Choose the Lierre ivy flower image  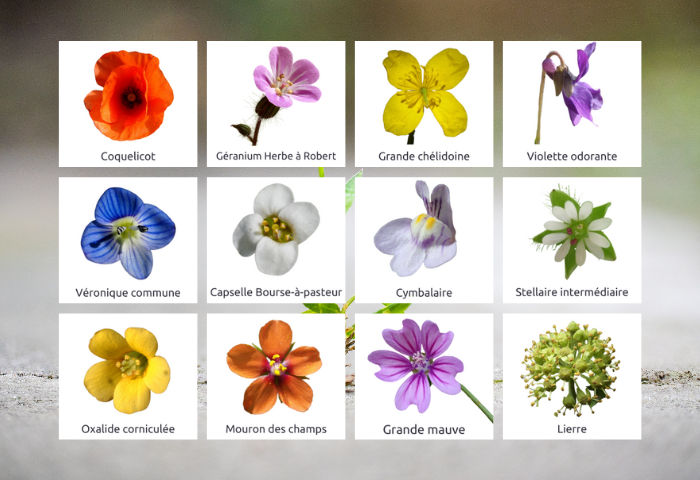[571, 368]
